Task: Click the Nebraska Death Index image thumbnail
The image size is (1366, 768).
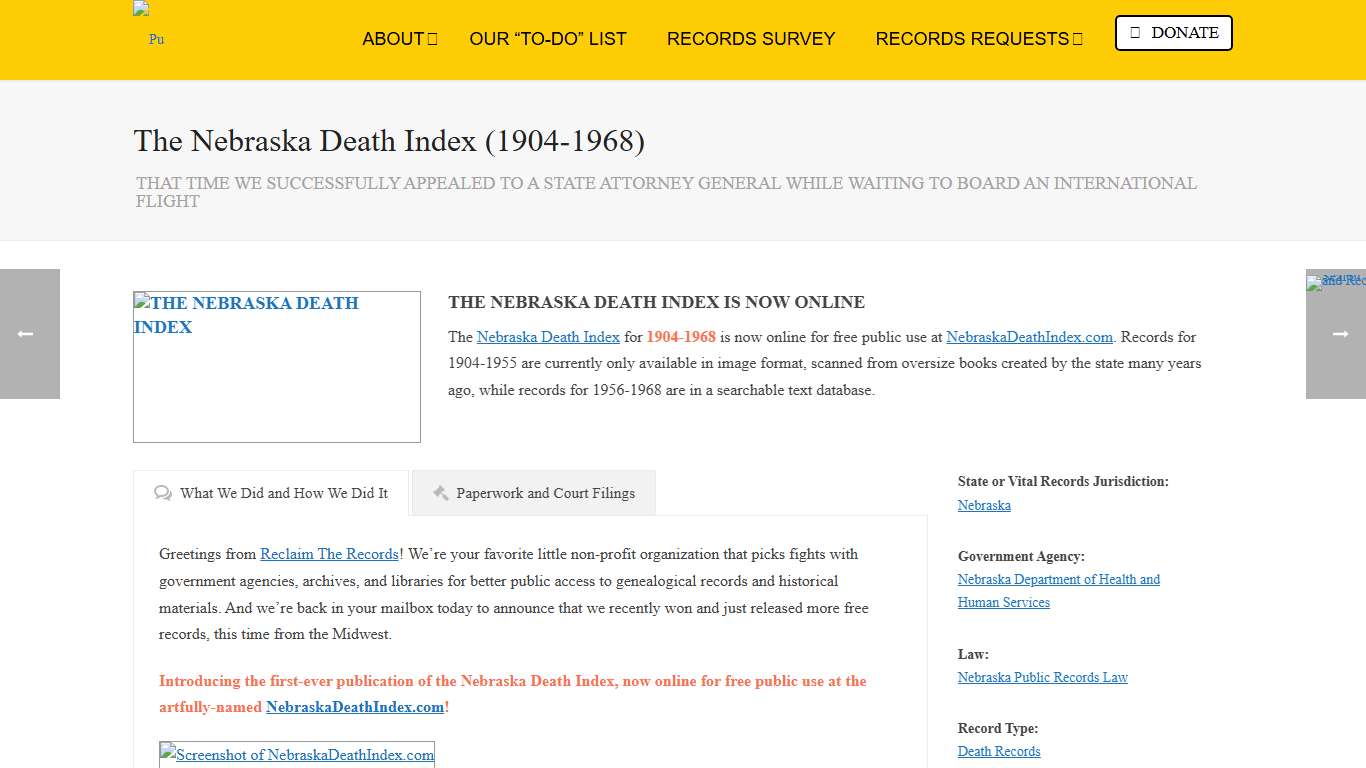Action: point(276,367)
